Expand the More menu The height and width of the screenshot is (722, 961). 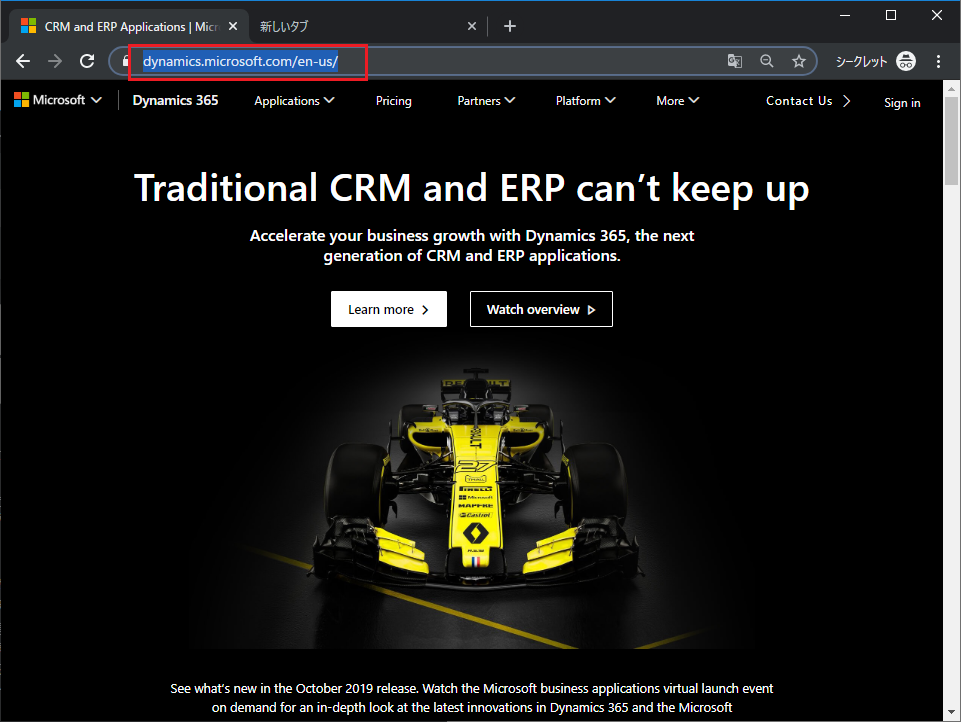coord(677,101)
